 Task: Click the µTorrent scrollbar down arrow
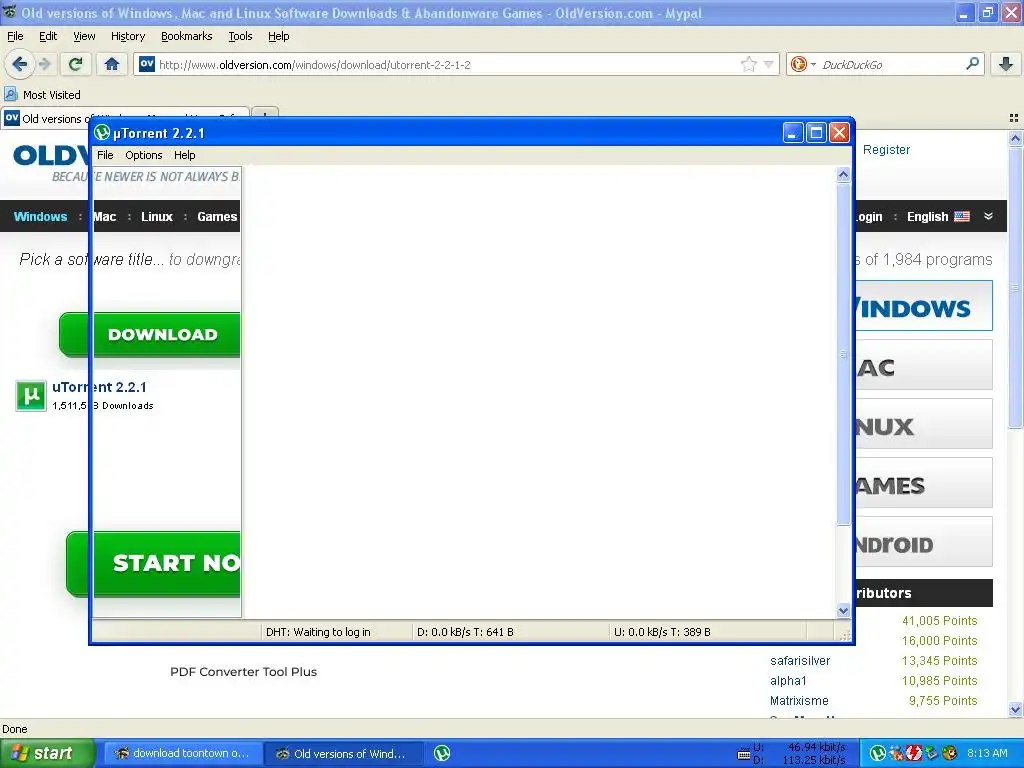coord(843,611)
